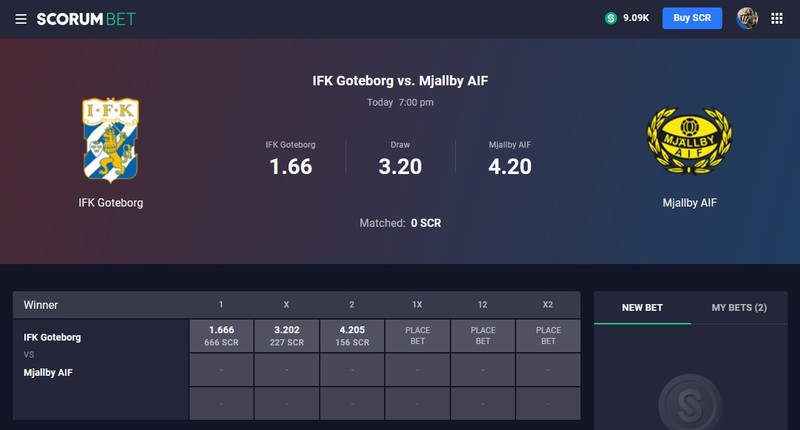
Task: Click the Draw 3.20 odds
Action: click(400, 159)
